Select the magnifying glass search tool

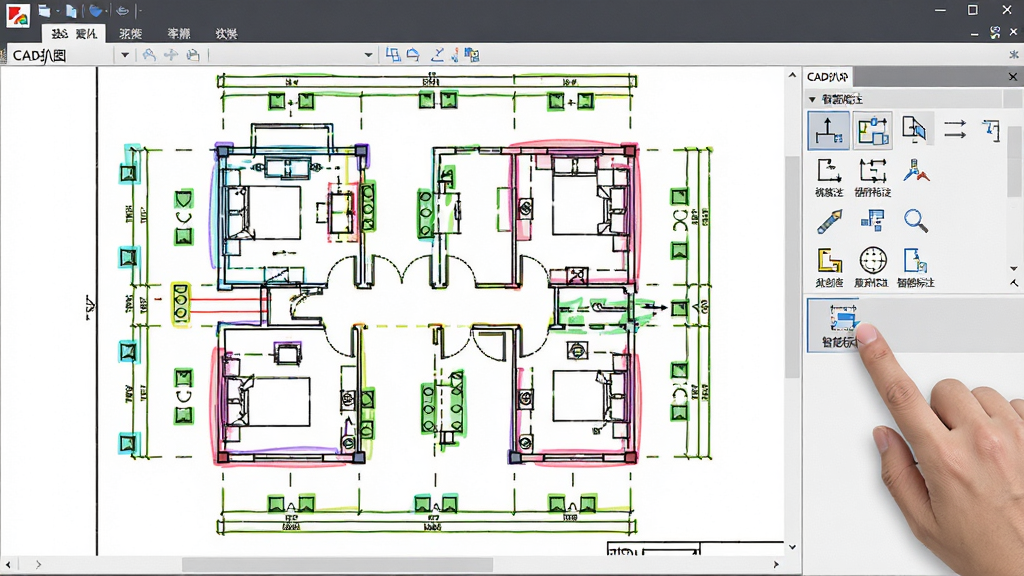[x=916, y=221]
